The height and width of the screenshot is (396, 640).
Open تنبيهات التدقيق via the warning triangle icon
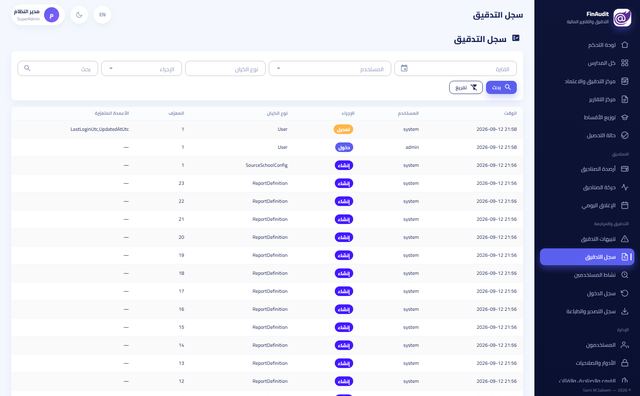pyautogui.click(x=624, y=239)
